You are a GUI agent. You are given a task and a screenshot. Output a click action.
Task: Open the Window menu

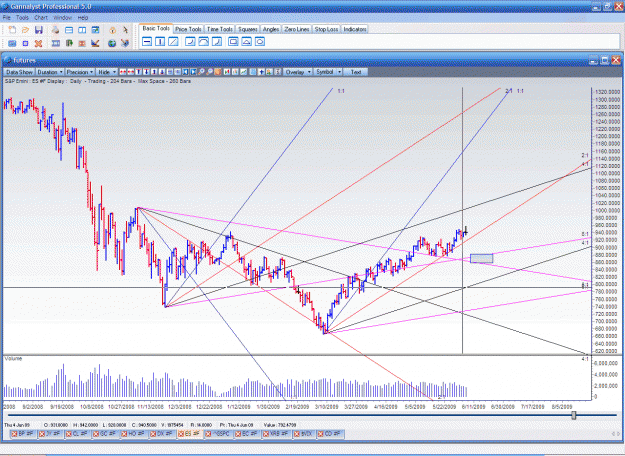62,18
